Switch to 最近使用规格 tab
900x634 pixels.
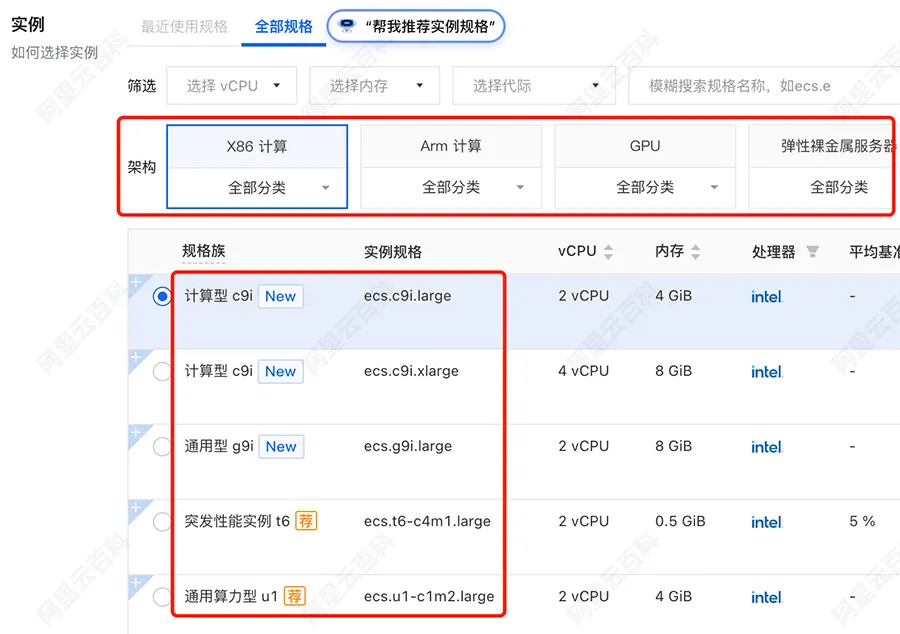[184, 26]
